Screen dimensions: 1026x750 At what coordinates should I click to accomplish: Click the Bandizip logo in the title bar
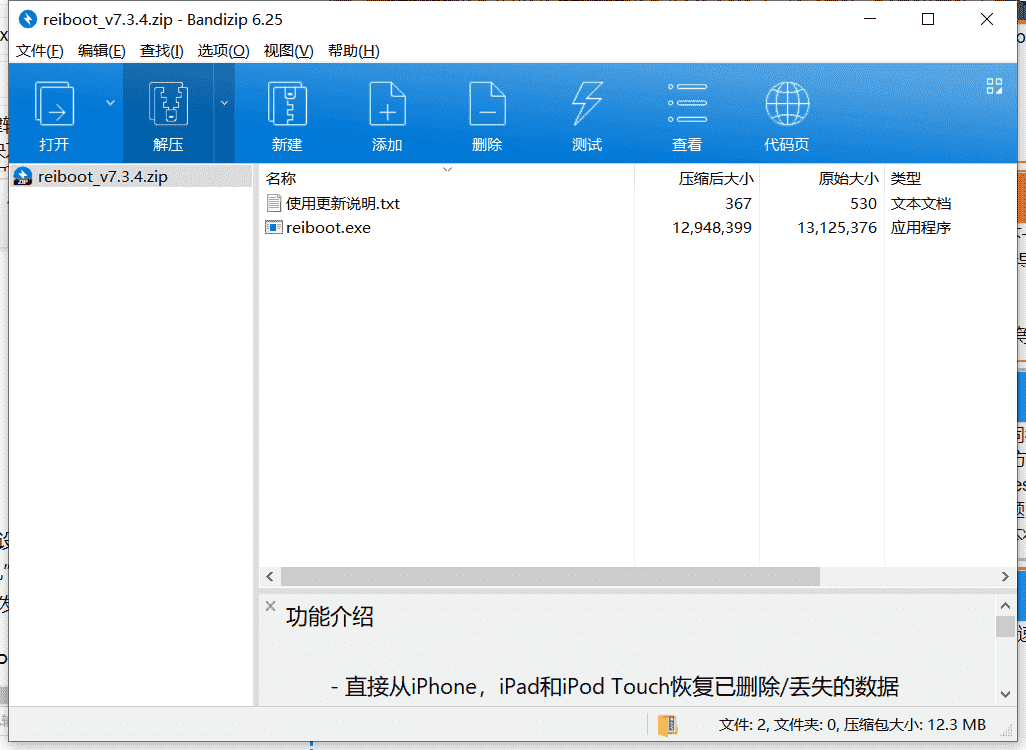click(x=27, y=20)
